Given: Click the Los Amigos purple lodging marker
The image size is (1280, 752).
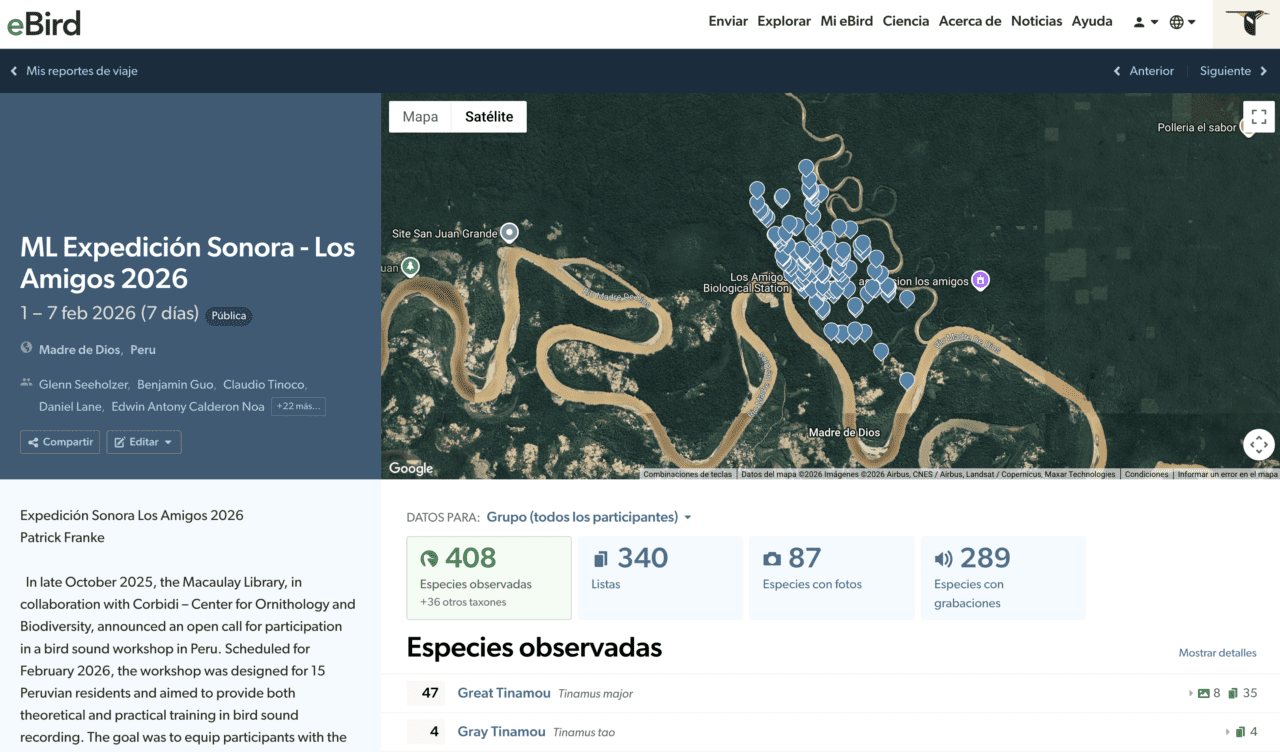Looking at the screenshot, I should (980, 281).
